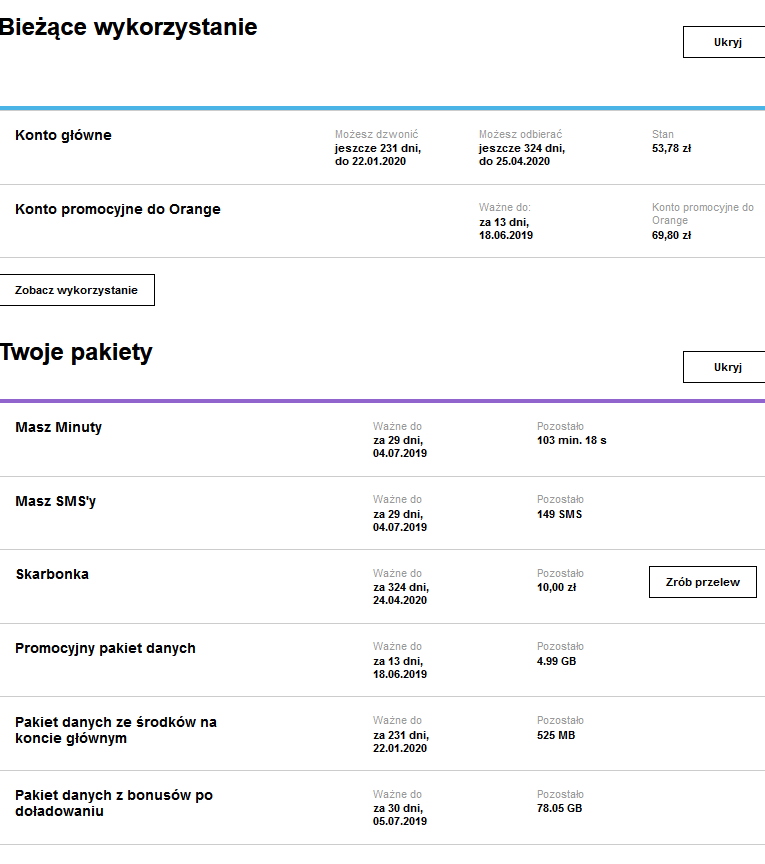Select the remaining 149 SMS value

click(x=559, y=514)
